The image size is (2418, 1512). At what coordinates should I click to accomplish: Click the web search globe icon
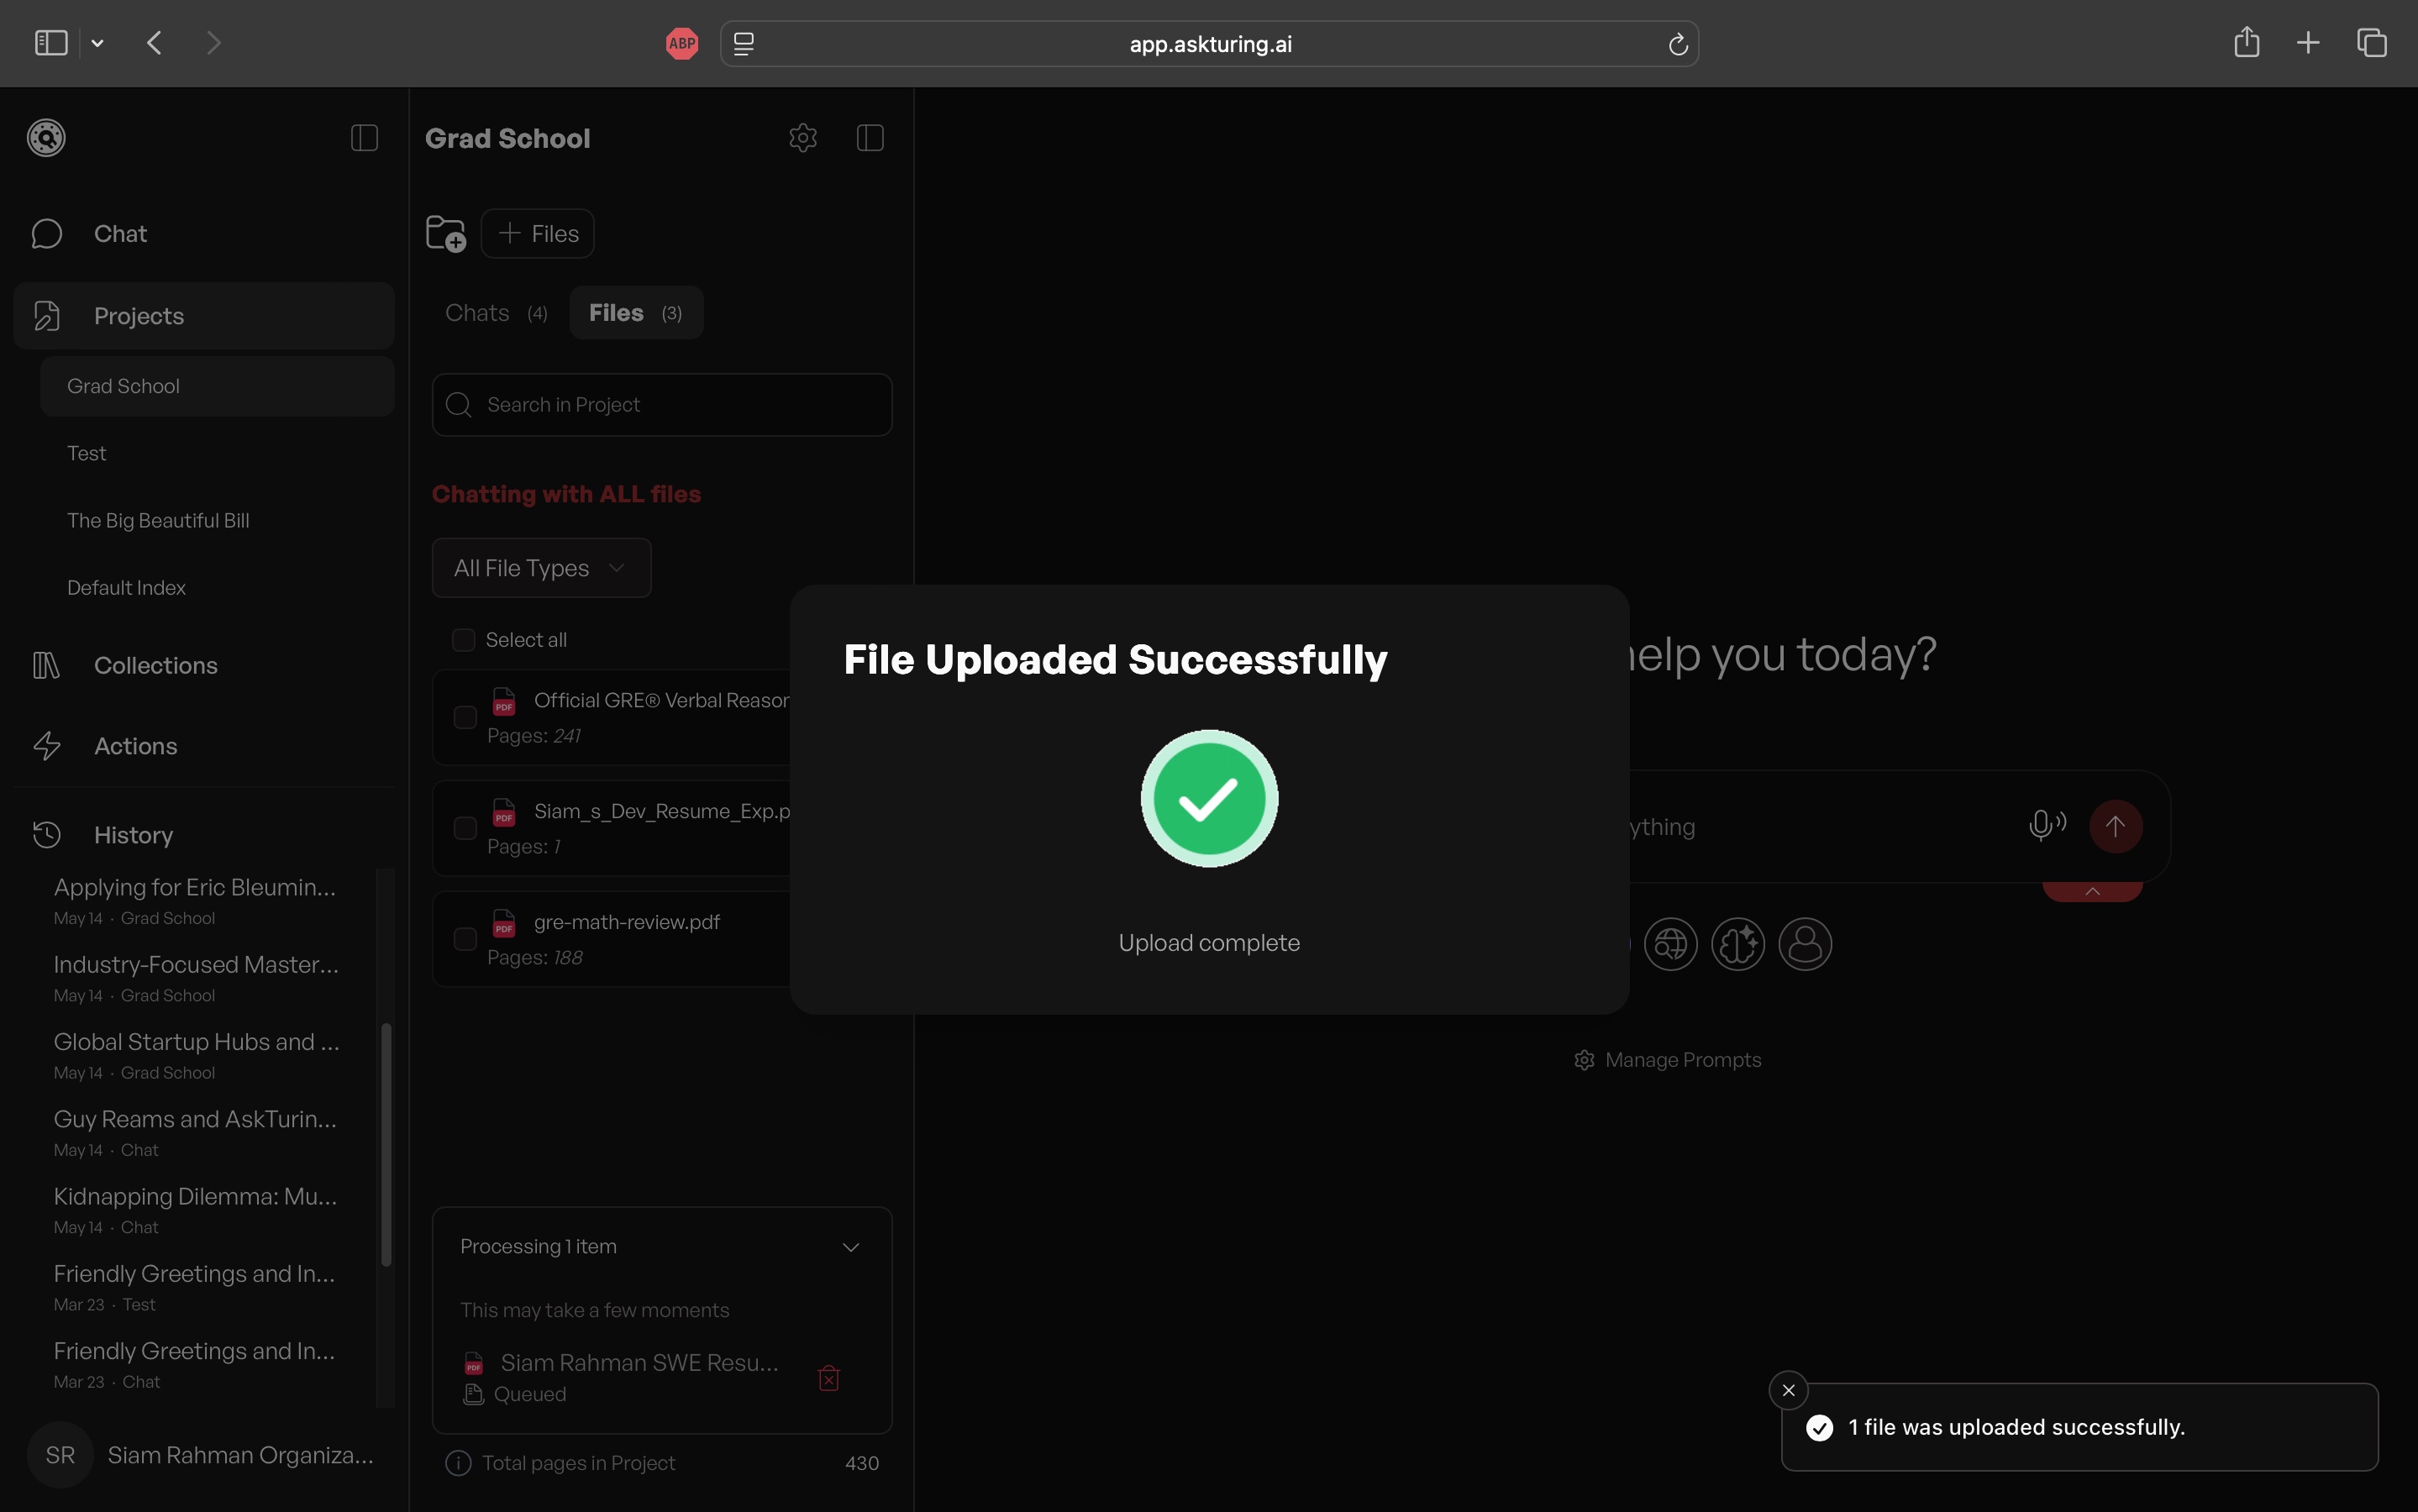[1671, 944]
